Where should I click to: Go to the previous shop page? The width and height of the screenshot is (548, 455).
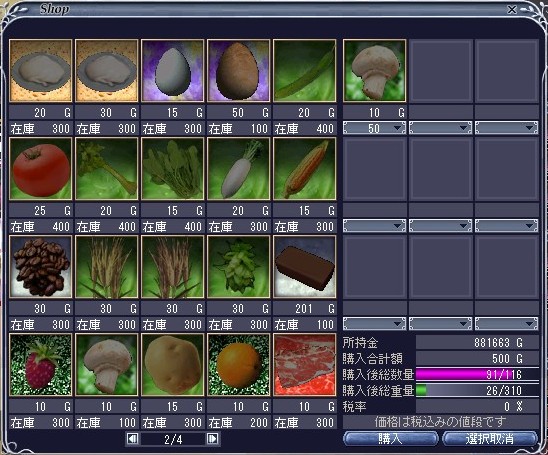[x=132, y=439]
